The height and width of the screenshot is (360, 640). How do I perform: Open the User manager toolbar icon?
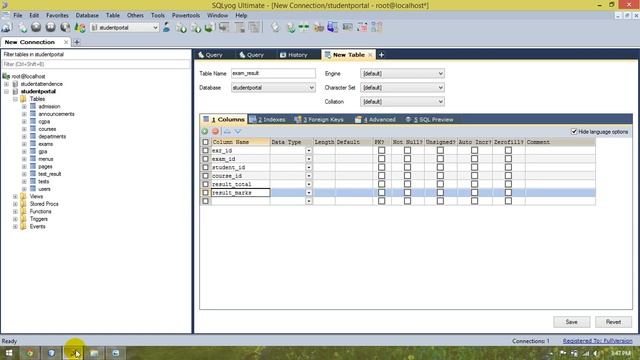pyautogui.click(x=167, y=27)
